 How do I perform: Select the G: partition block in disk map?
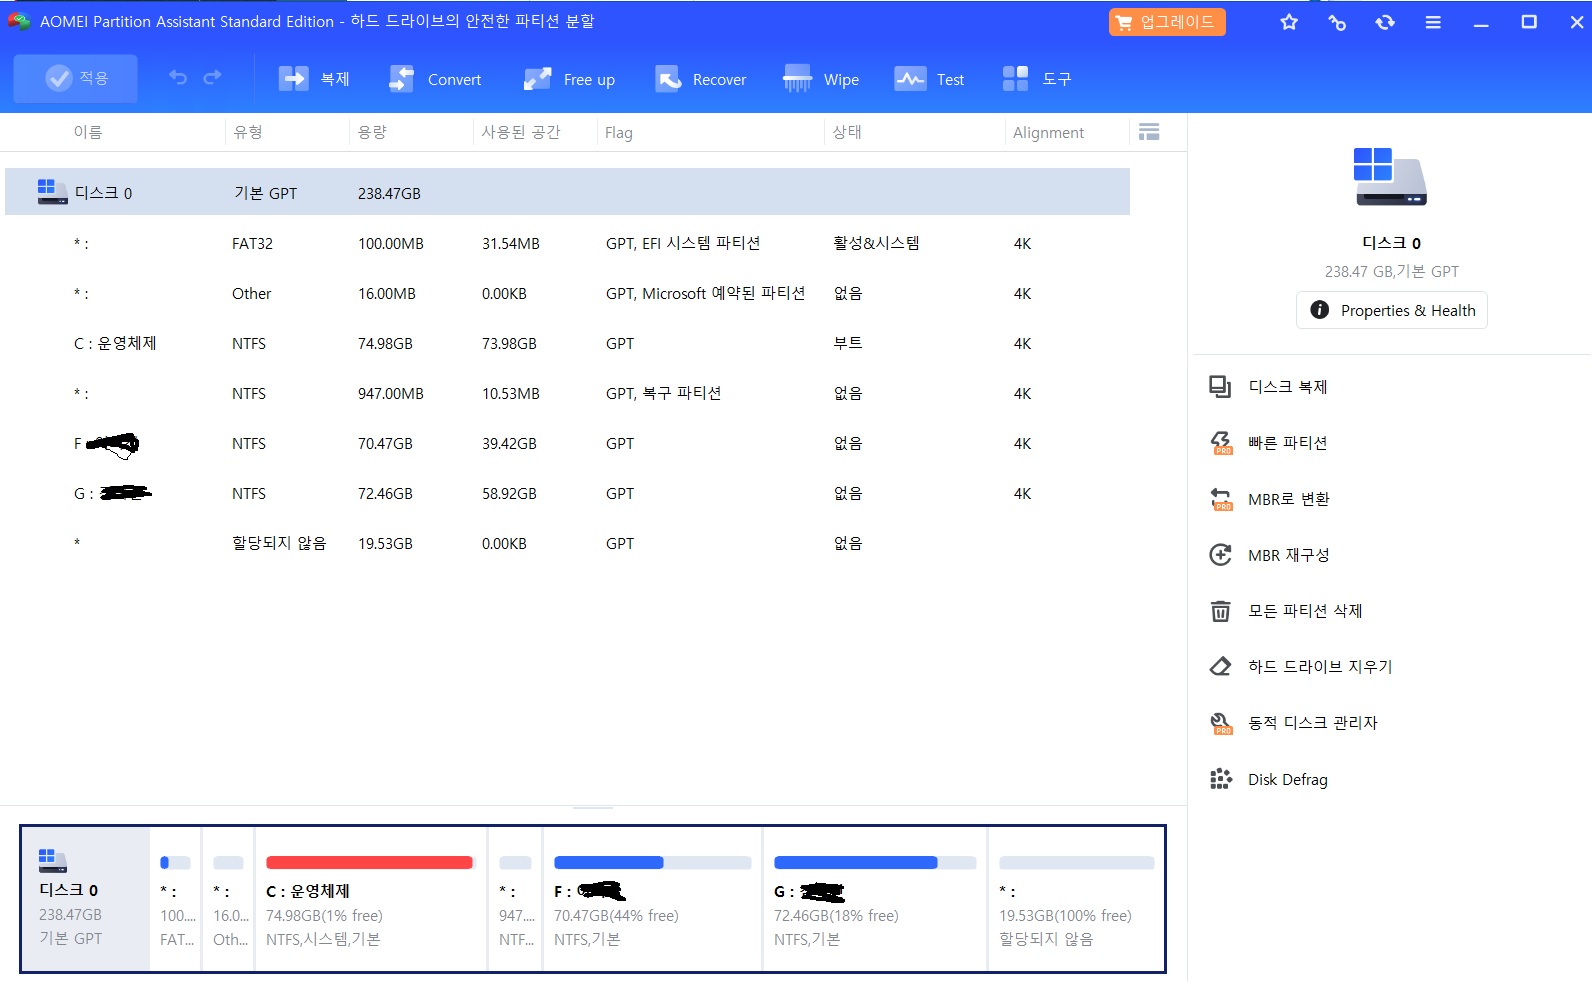click(875, 898)
